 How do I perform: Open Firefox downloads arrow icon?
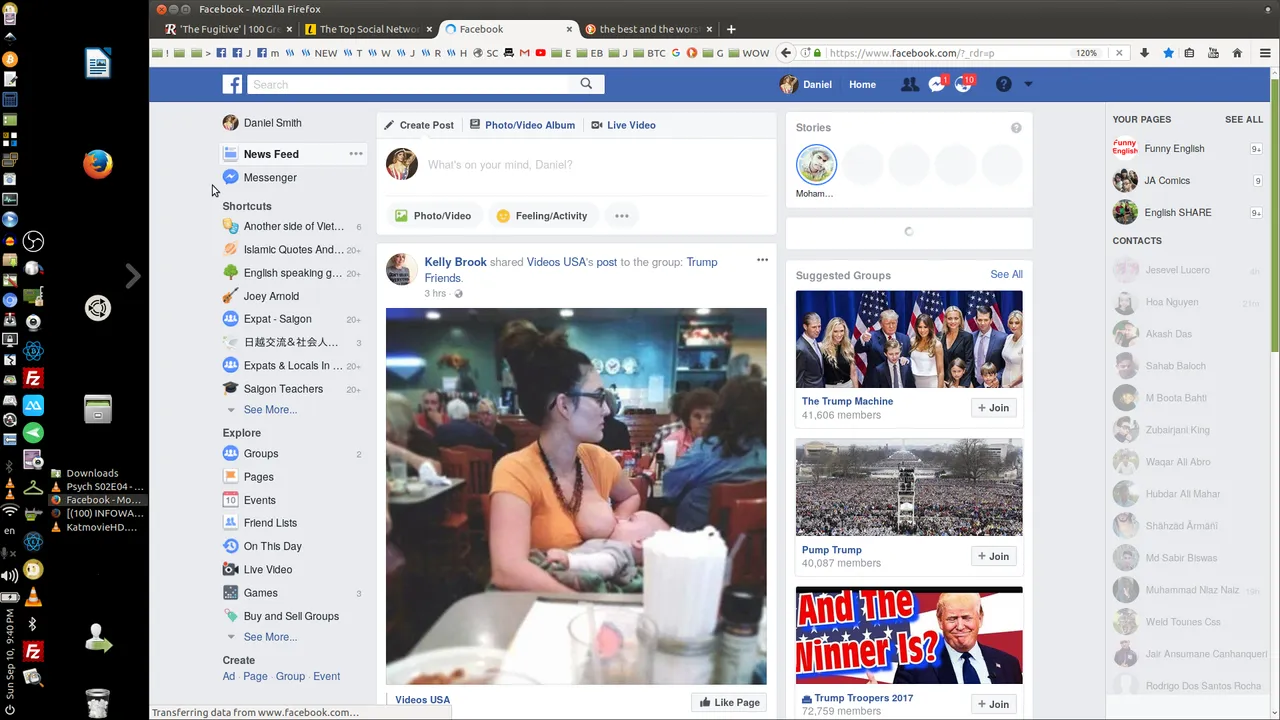pos(1145,53)
